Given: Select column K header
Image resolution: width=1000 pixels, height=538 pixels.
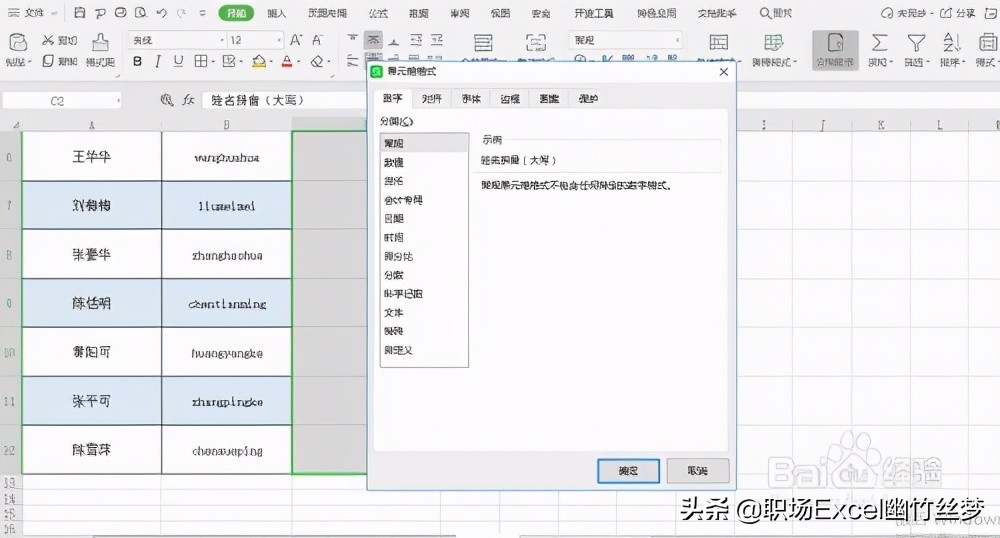Looking at the screenshot, I should click(x=881, y=125).
